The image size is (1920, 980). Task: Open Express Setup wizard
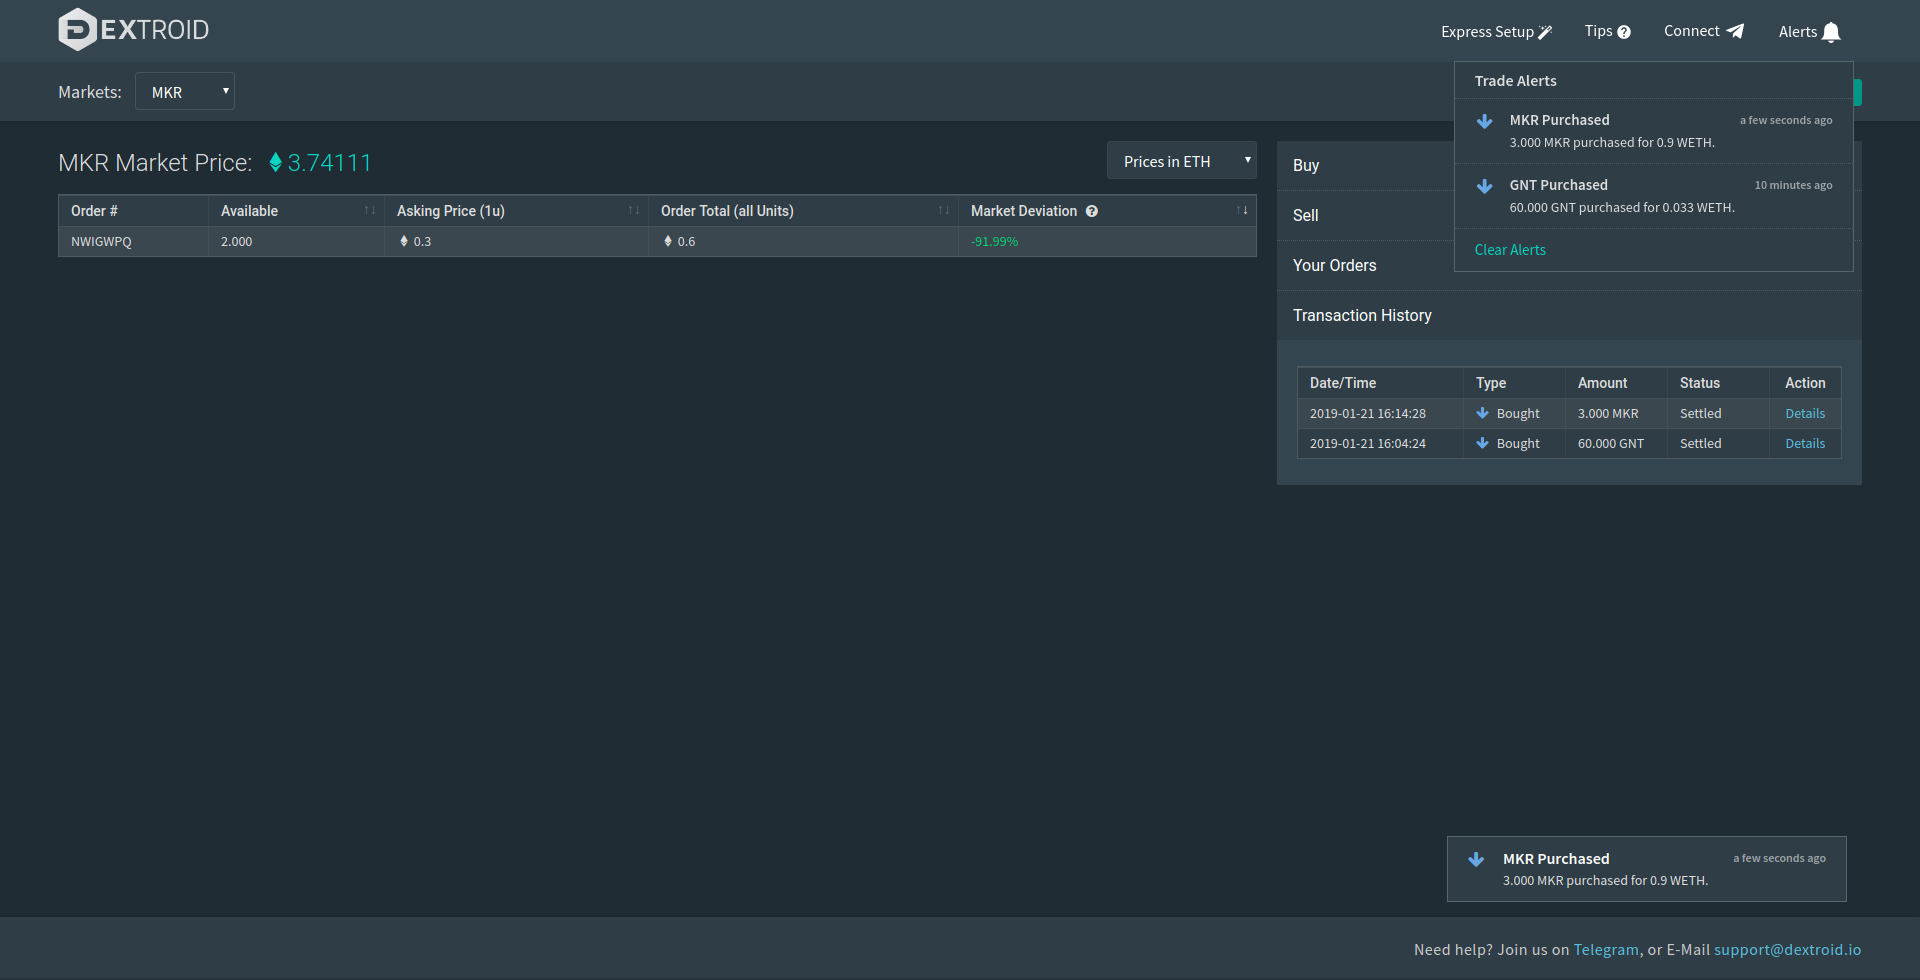tap(1496, 32)
